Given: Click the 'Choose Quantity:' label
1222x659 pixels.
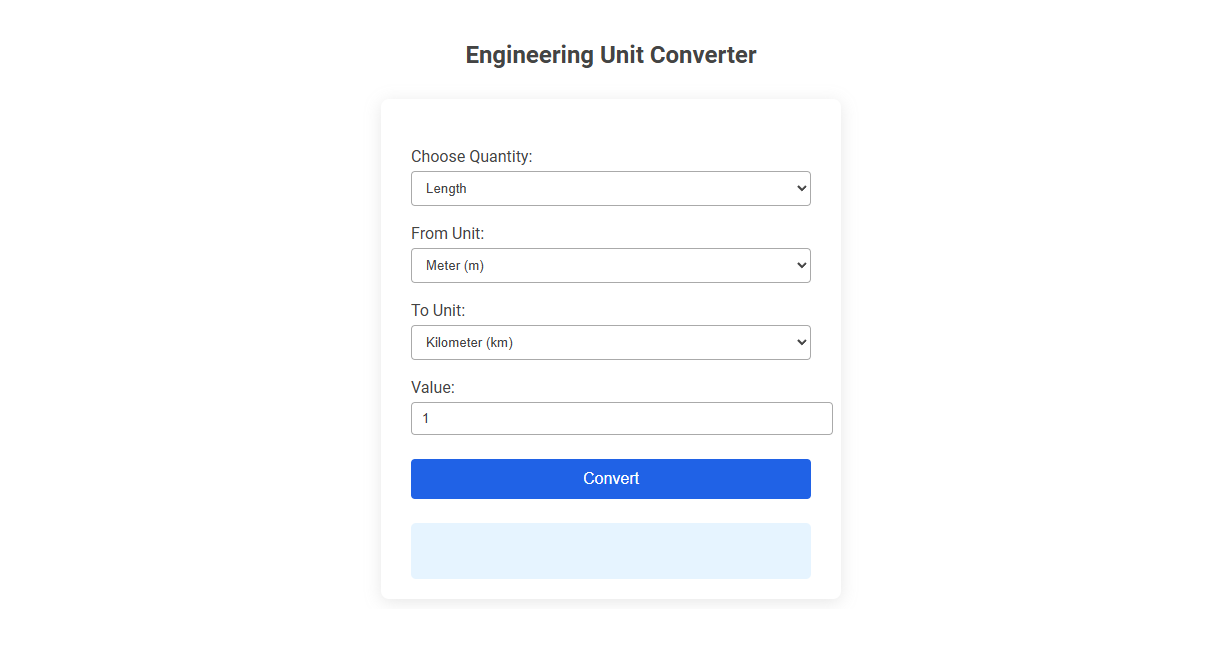Looking at the screenshot, I should 471,157.
